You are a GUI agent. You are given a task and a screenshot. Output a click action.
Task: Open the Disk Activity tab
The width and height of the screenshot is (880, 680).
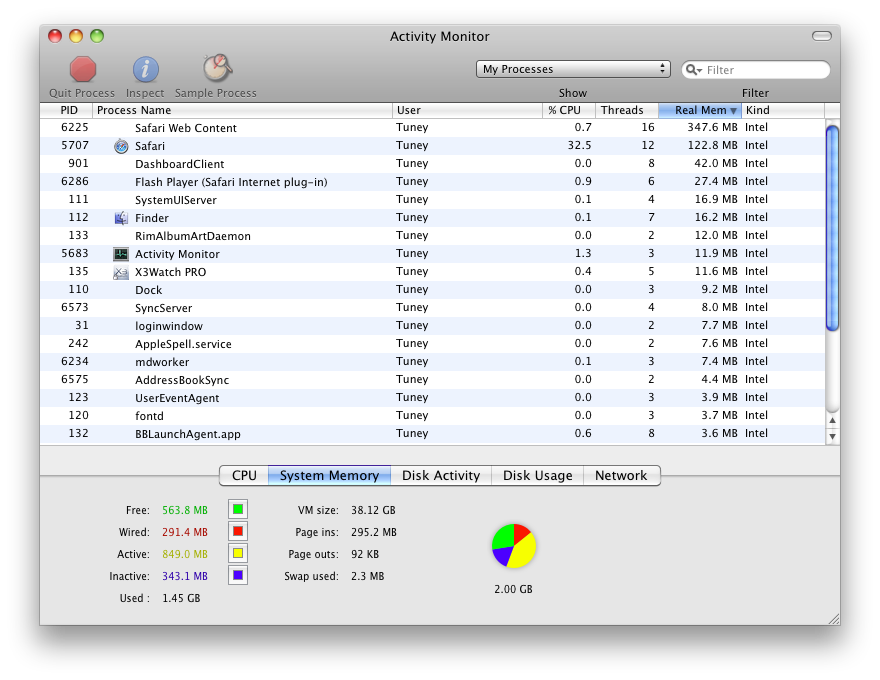(441, 475)
